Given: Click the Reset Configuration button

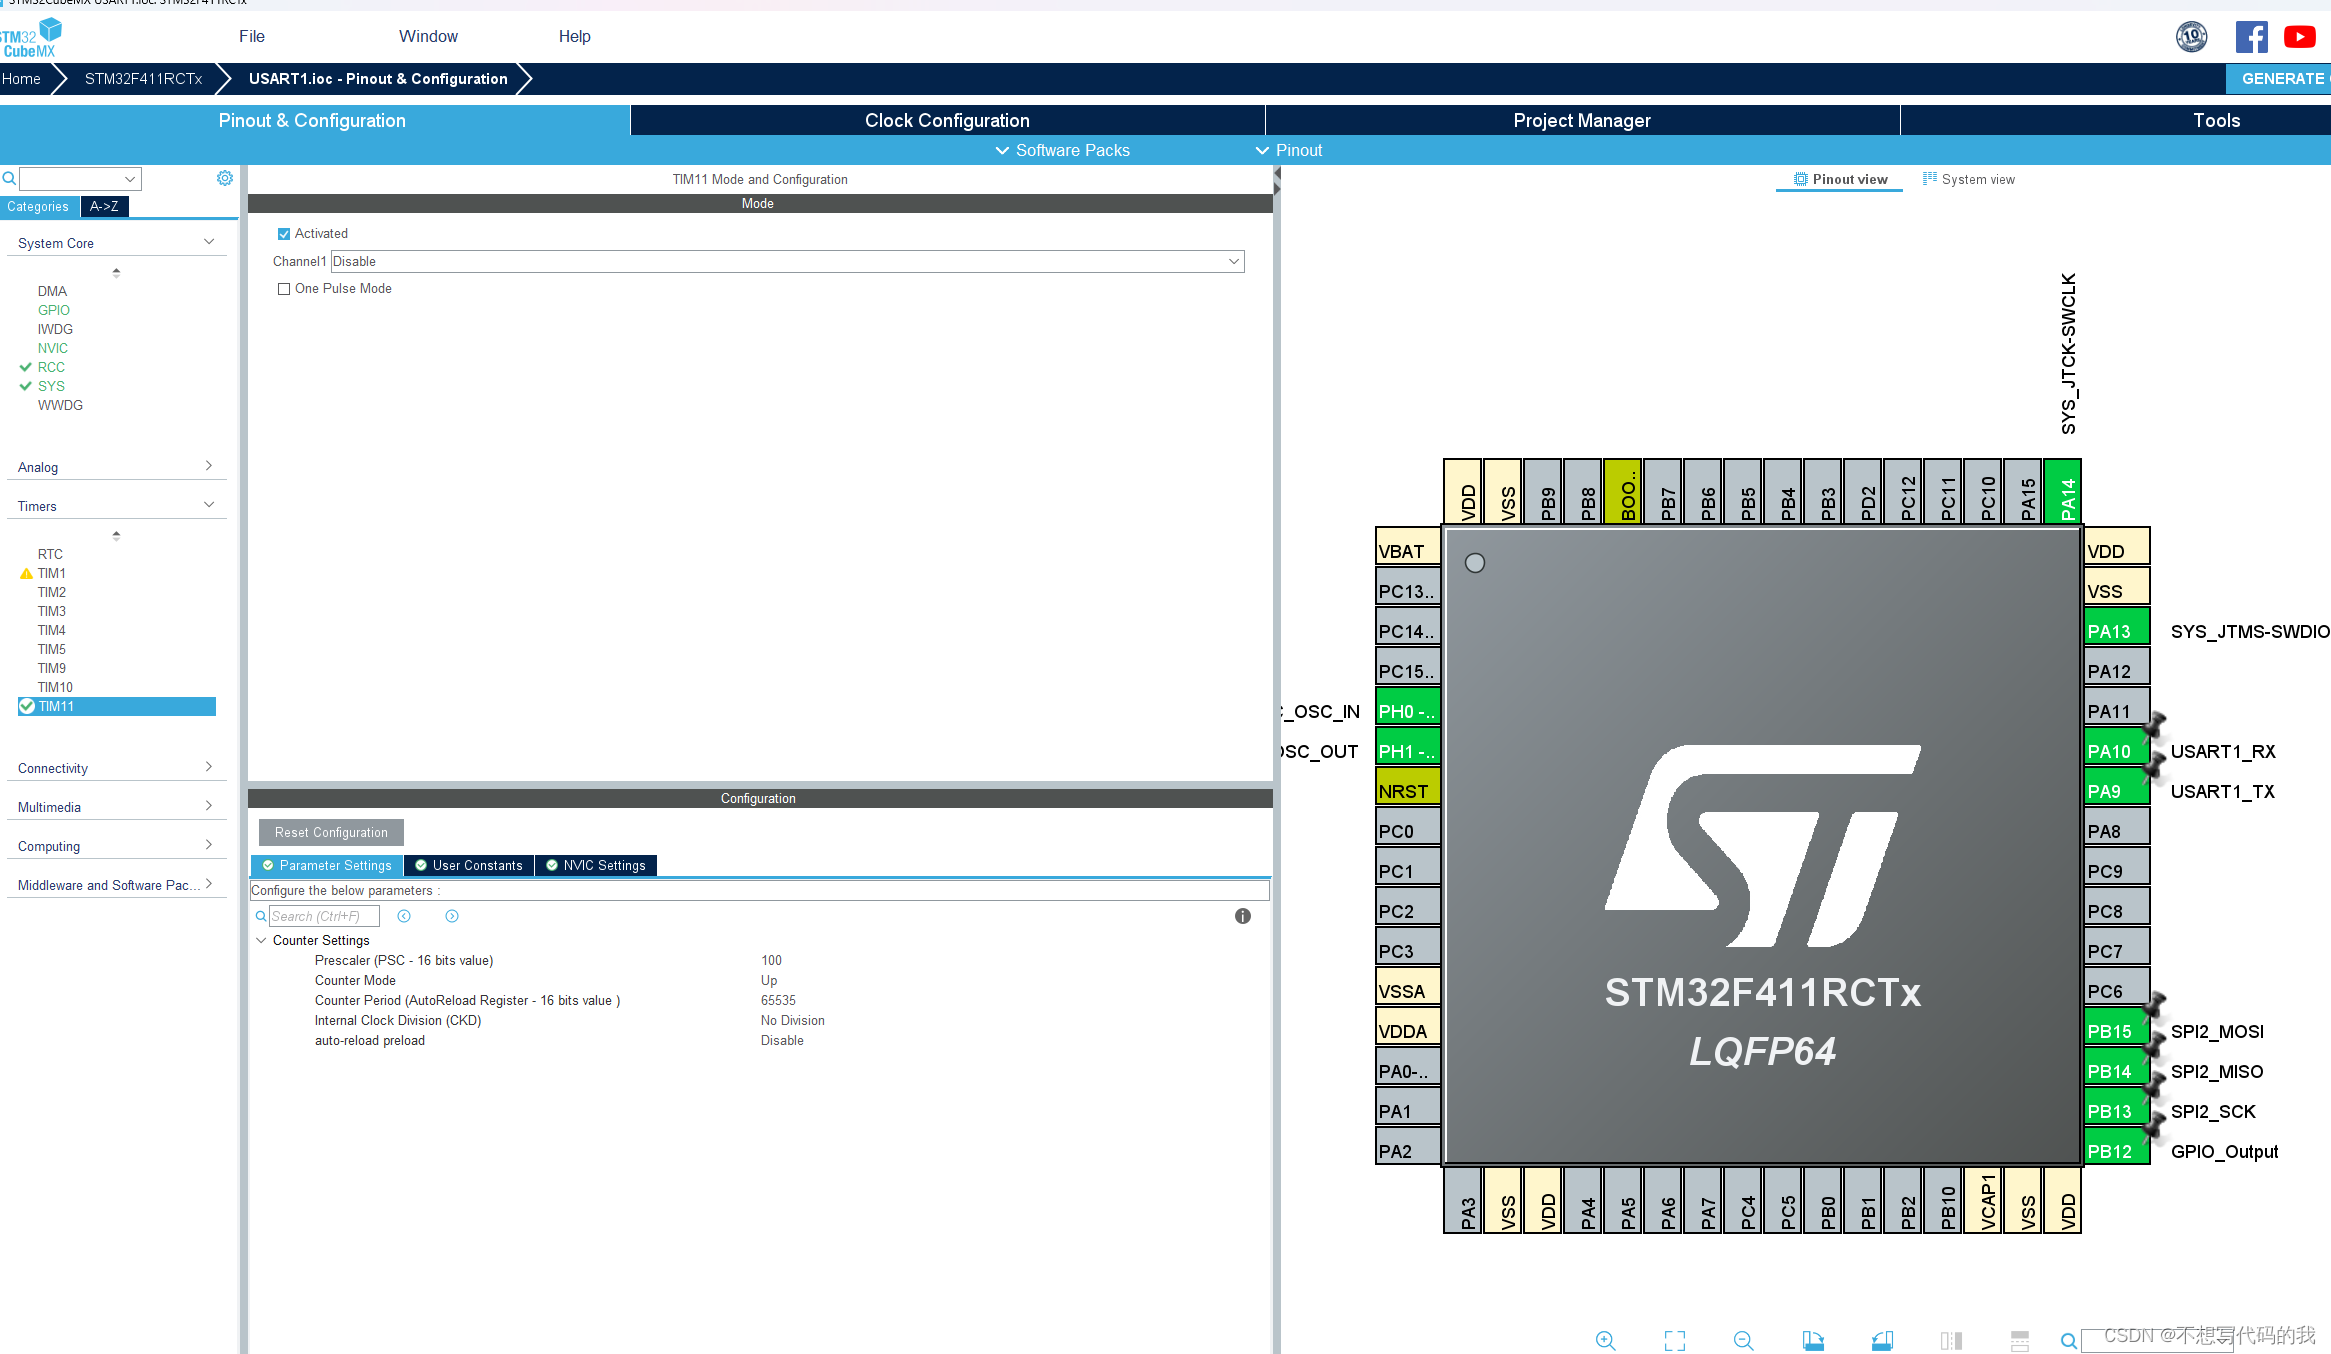Looking at the screenshot, I should [x=331, y=832].
